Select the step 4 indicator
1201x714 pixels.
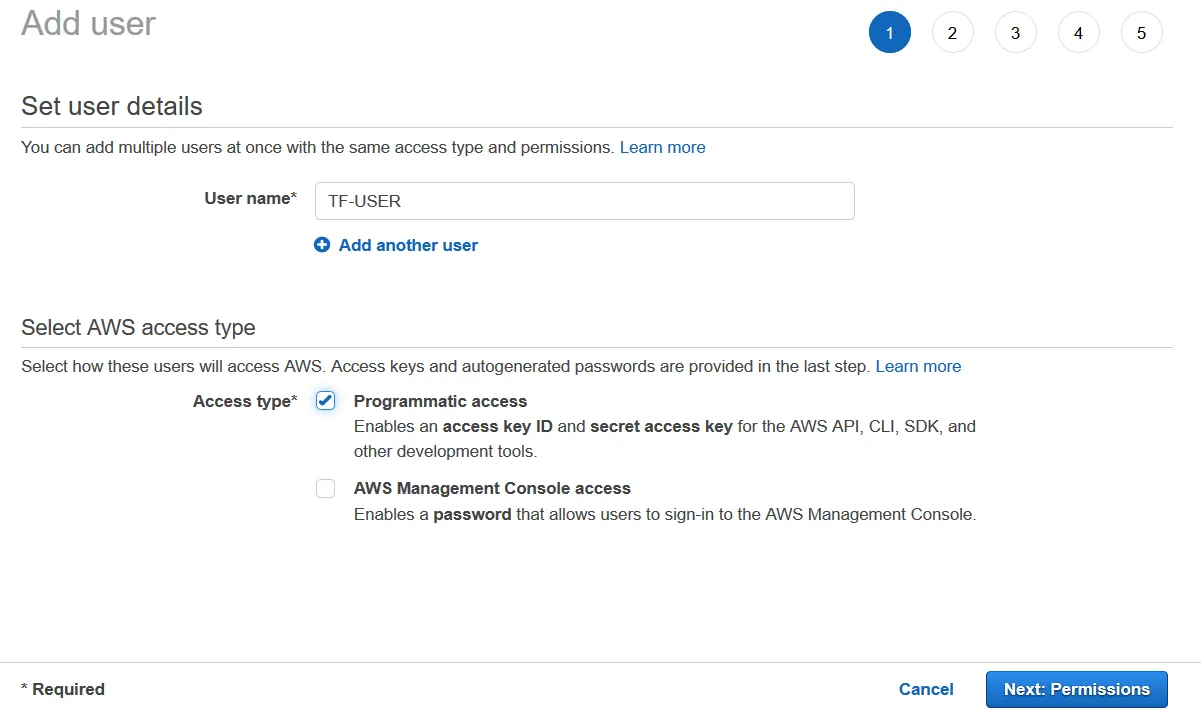click(1078, 33)
